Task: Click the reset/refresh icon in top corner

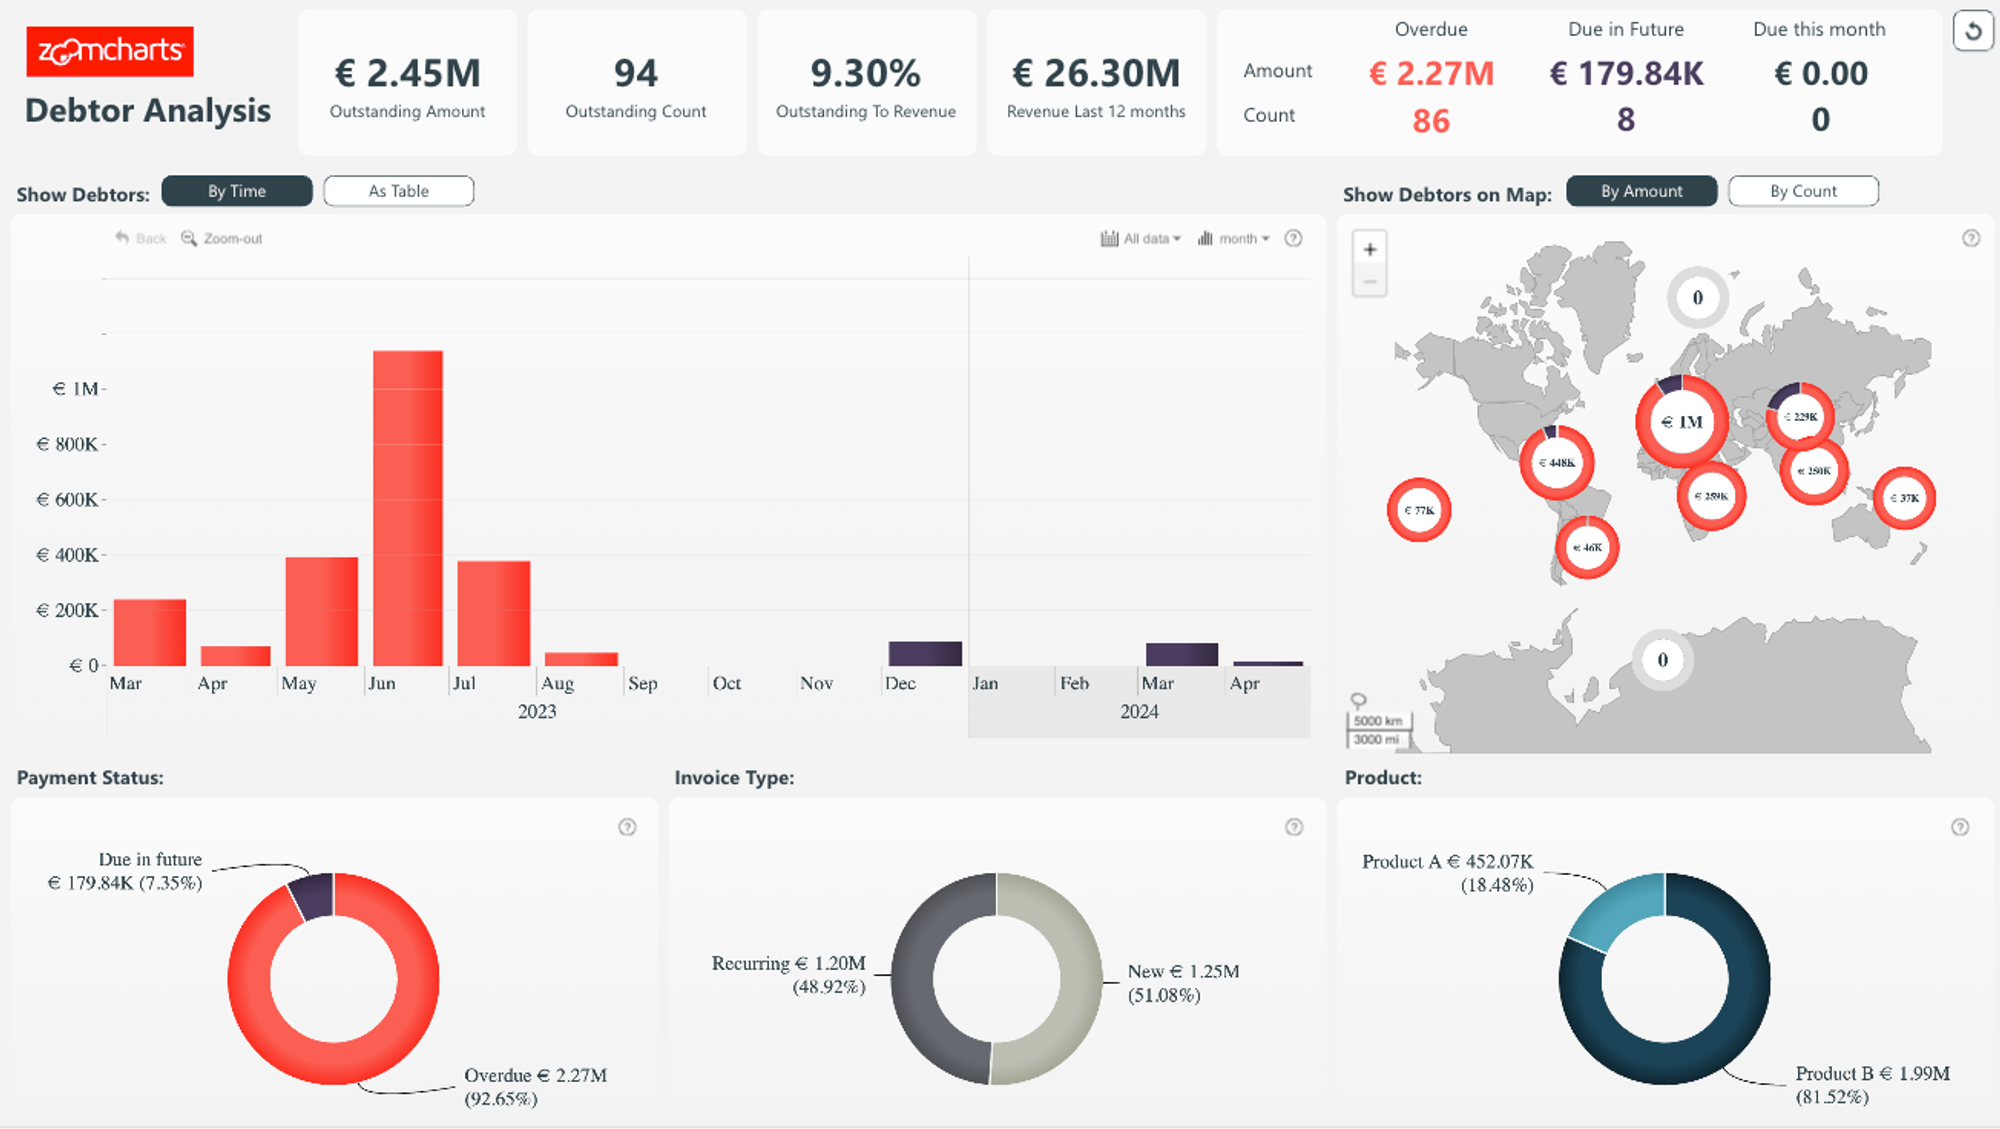Action: pos(1972,31)
